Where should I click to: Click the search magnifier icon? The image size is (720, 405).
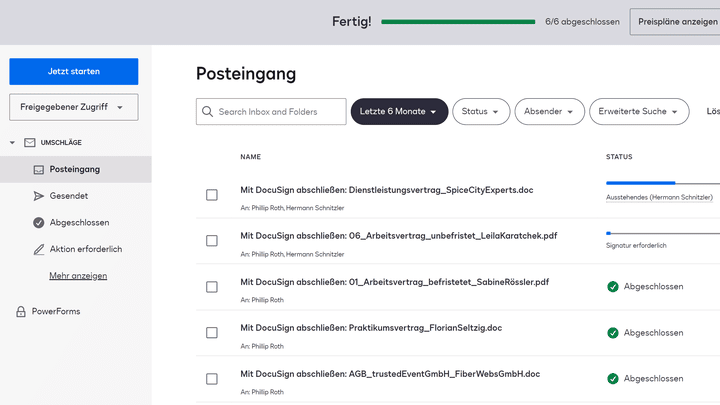207,112
